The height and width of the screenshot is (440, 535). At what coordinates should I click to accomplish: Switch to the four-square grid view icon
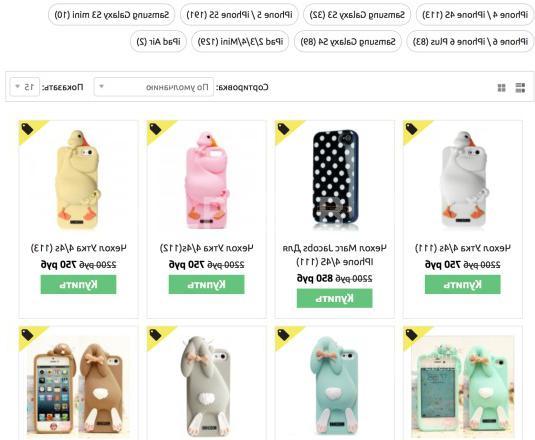[x=502, y=88]
